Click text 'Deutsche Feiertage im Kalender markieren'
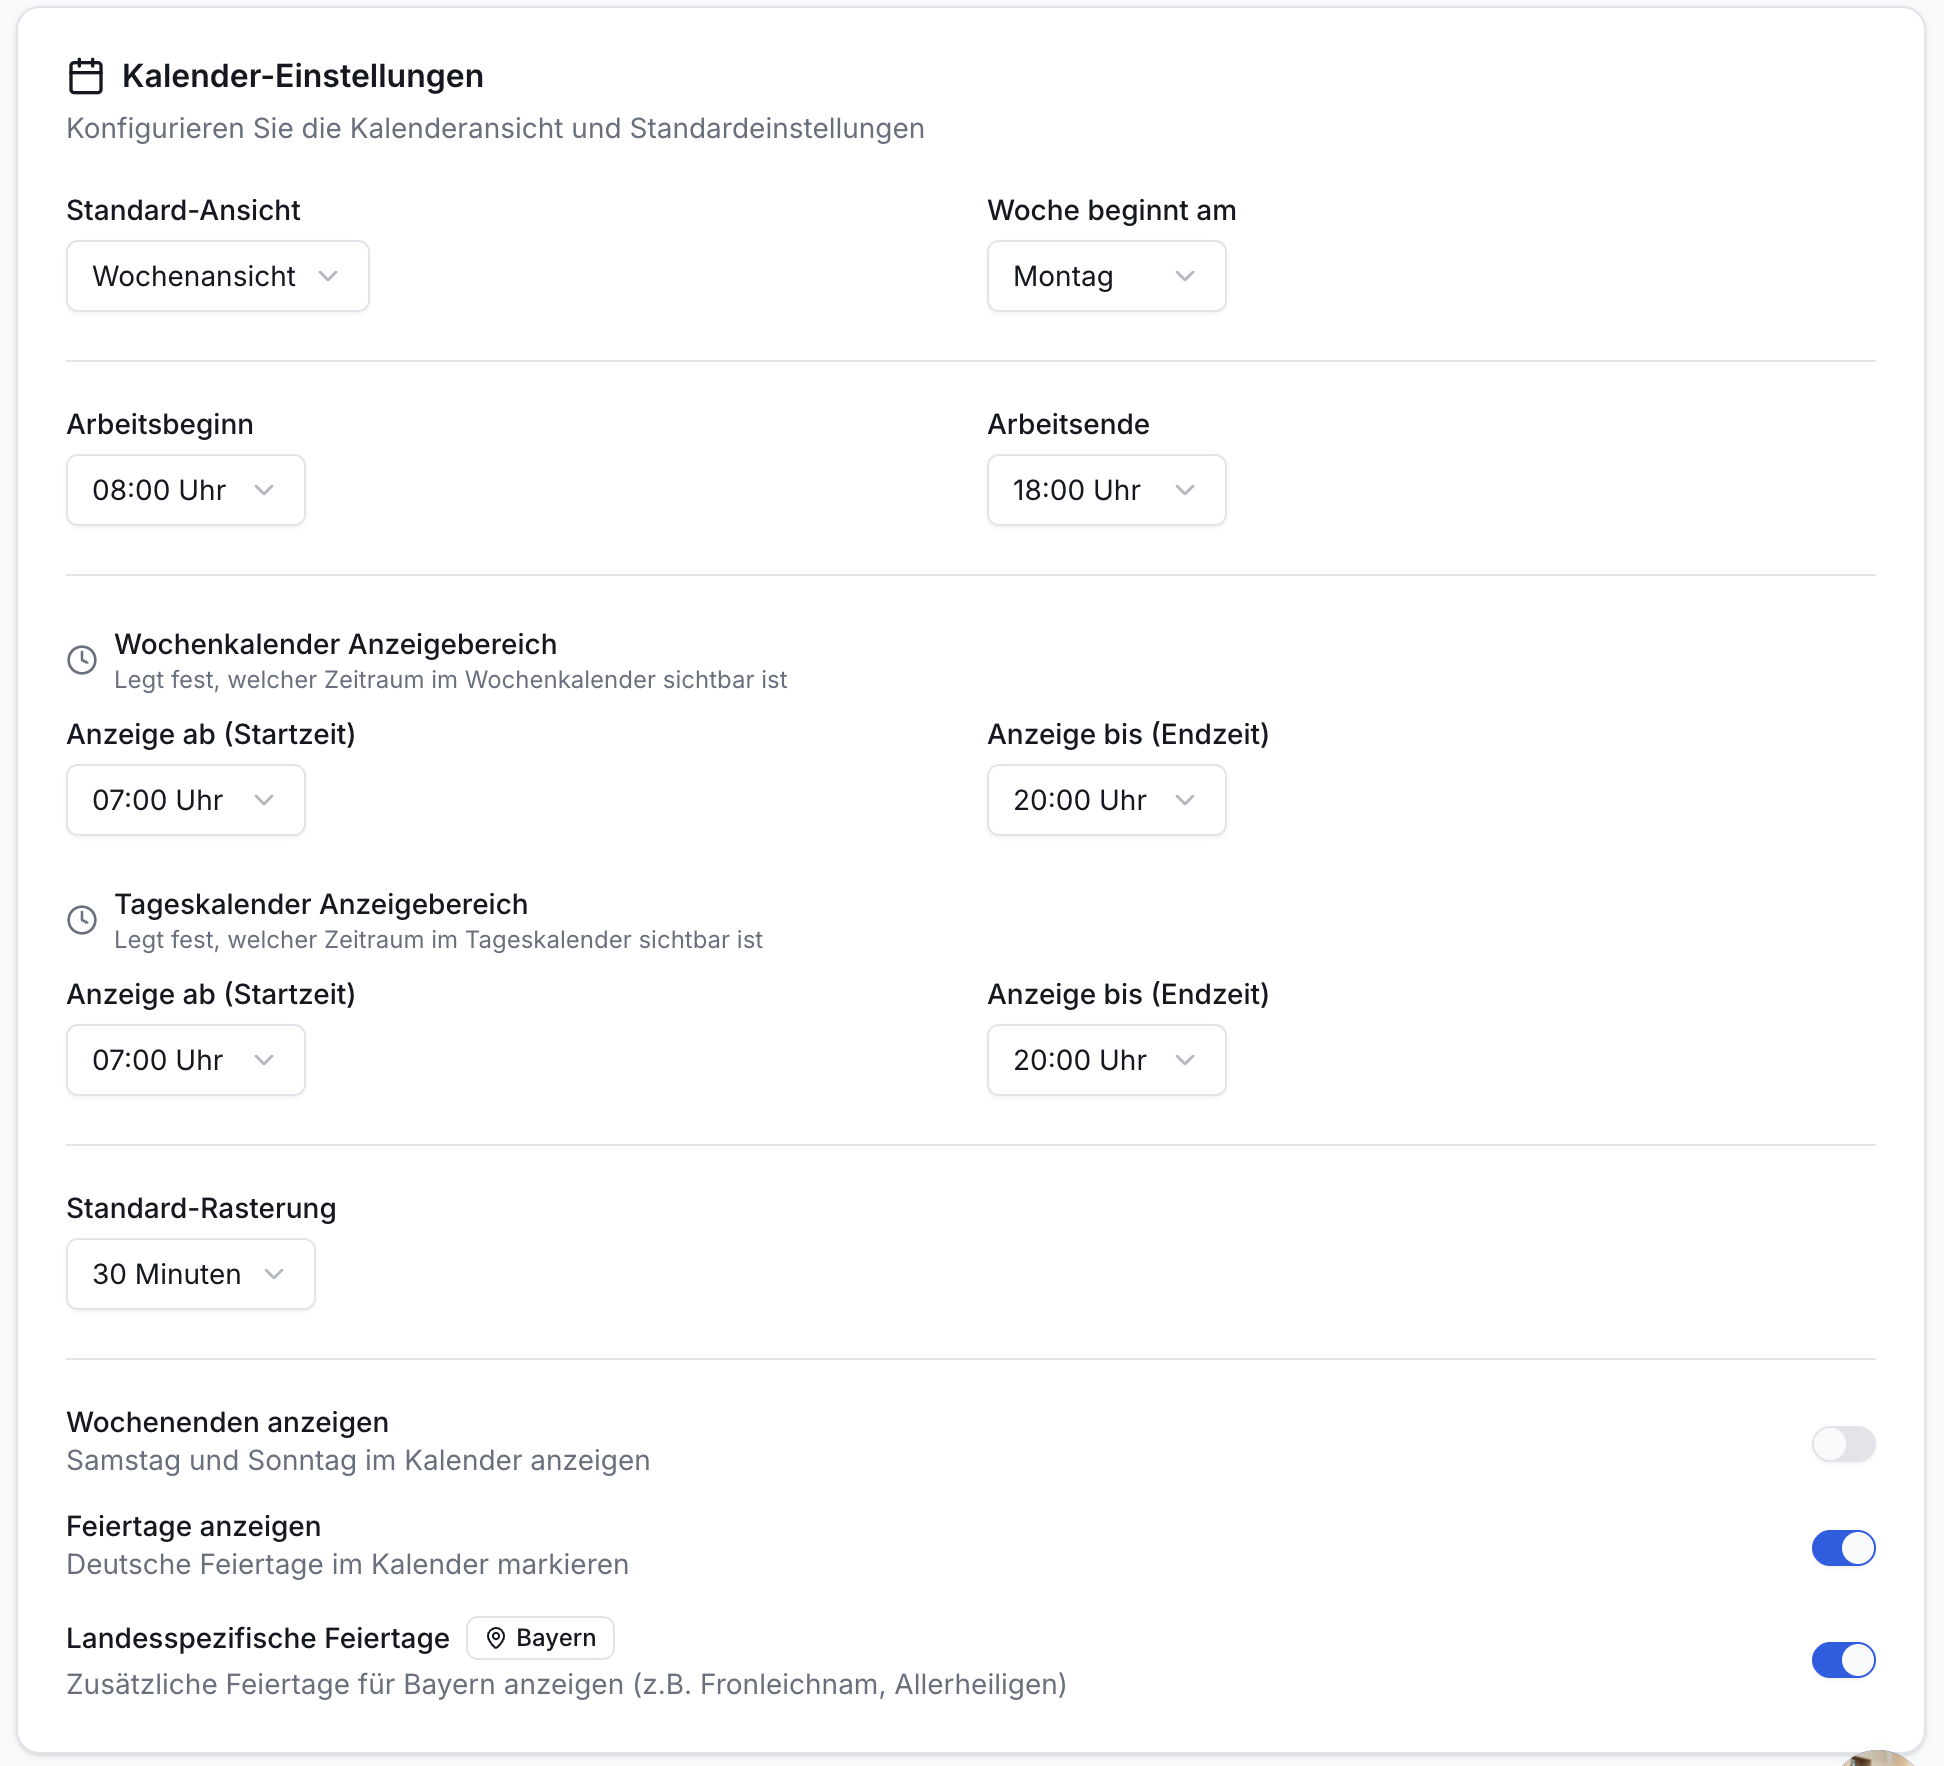 click(x=348, y=1565)
